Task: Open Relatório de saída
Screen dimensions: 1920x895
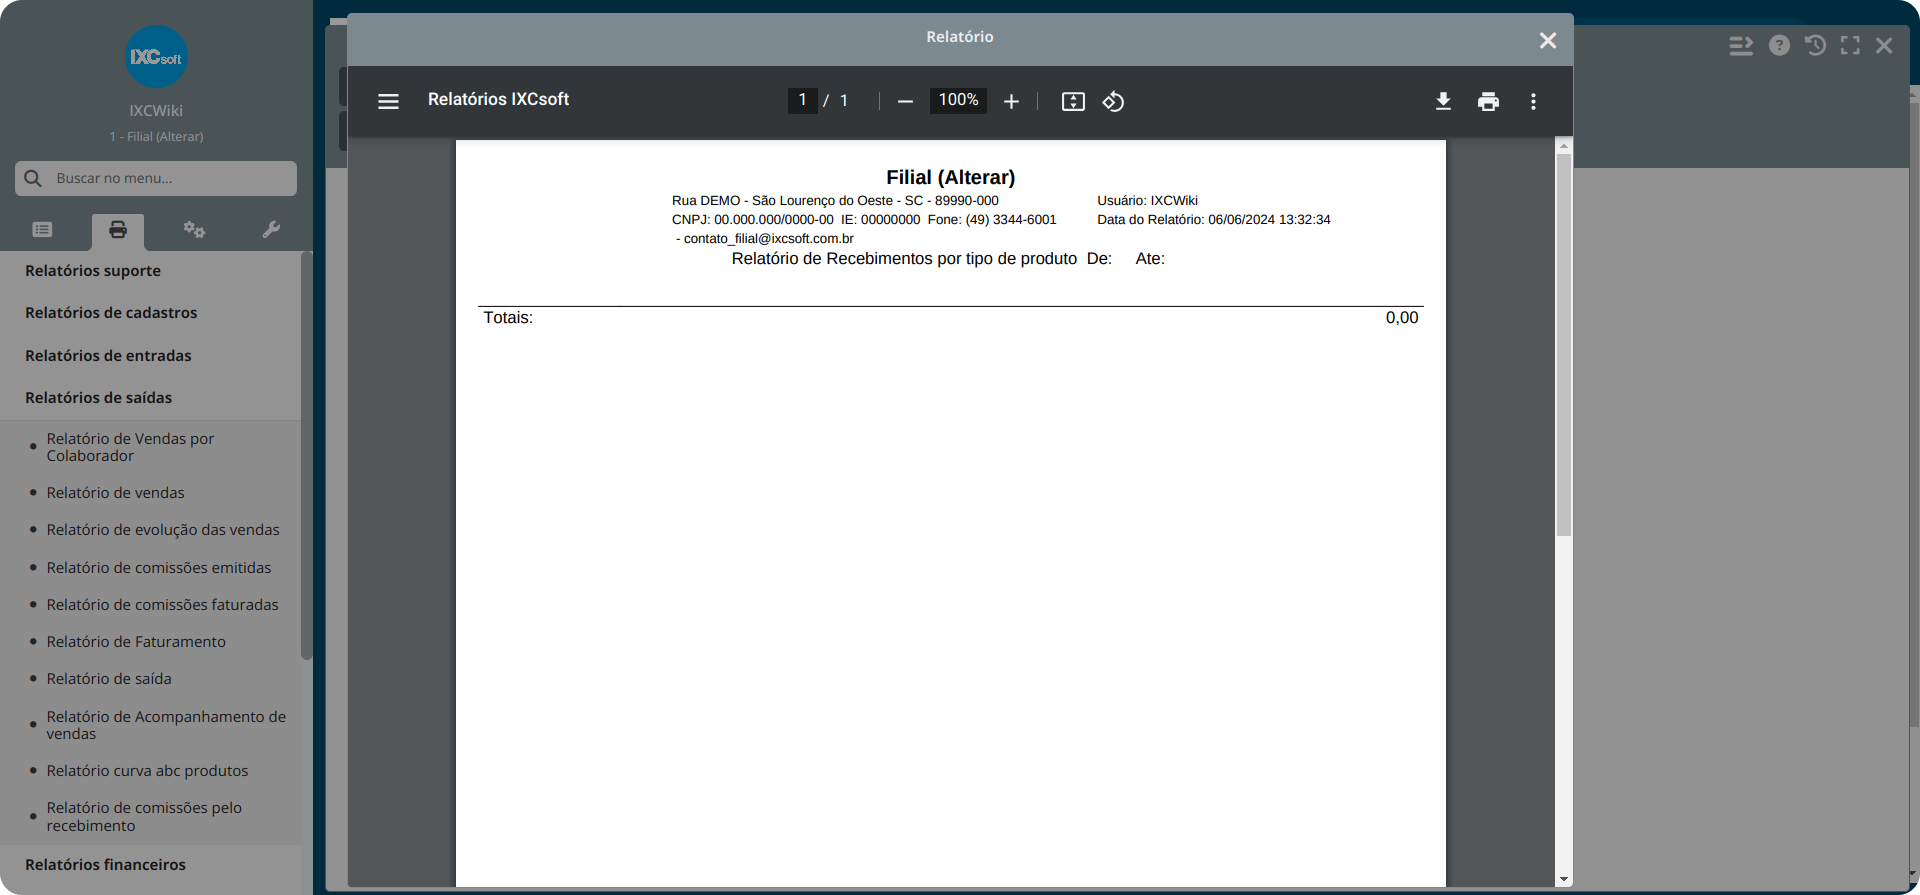Action: (x=109, y=679)
